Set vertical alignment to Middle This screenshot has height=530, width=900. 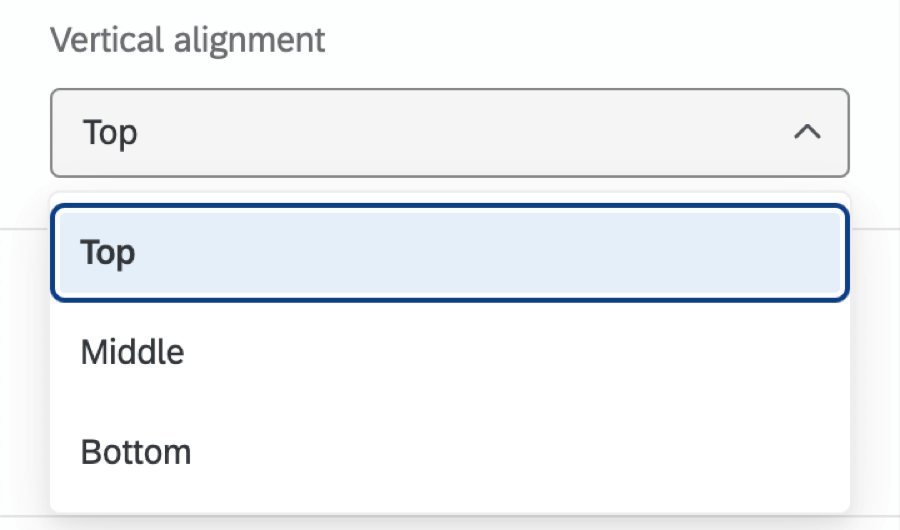(x=133, y=352)
